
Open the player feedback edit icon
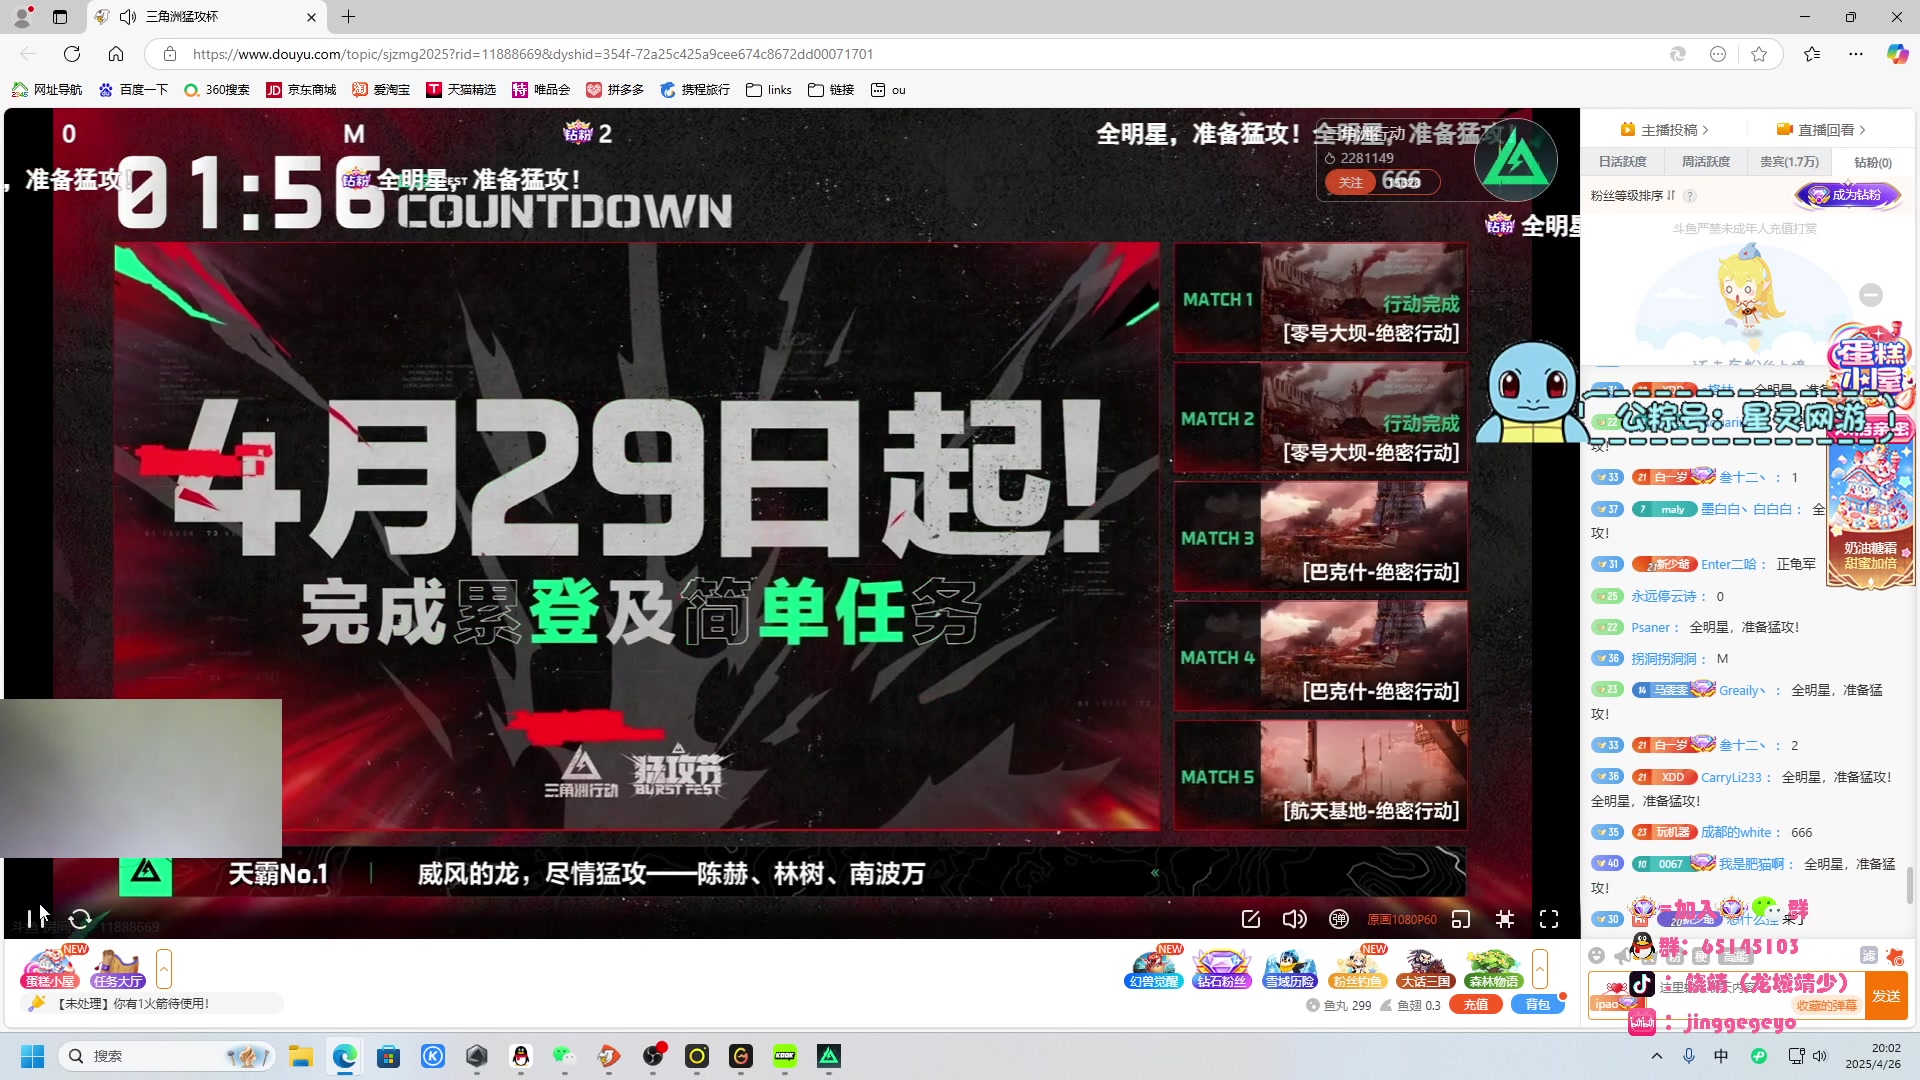tap(1250, 919)
